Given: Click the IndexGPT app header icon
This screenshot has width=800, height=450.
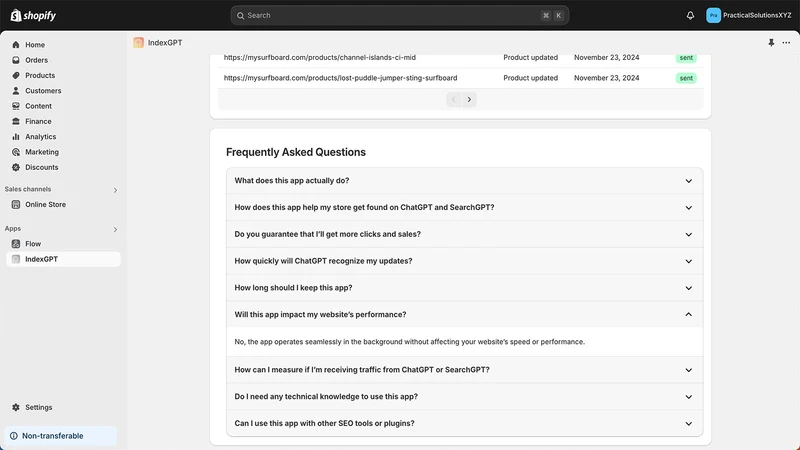Looking at the screenshot, I should tap(138, 42).
